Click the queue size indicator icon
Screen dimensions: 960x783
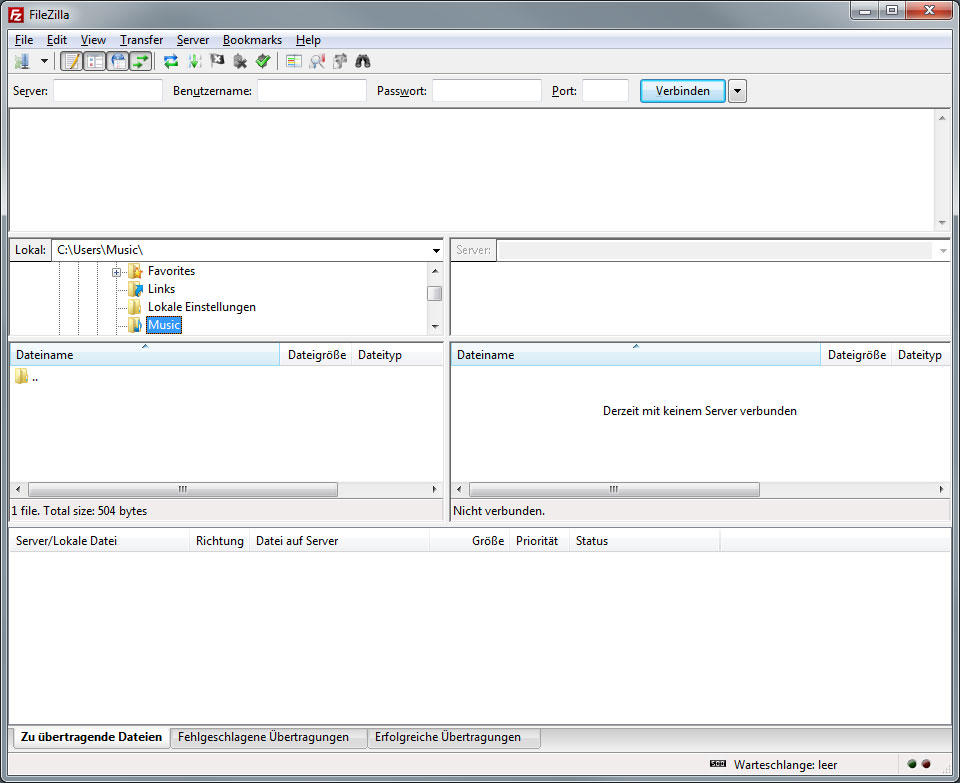(x=718, y=764)
